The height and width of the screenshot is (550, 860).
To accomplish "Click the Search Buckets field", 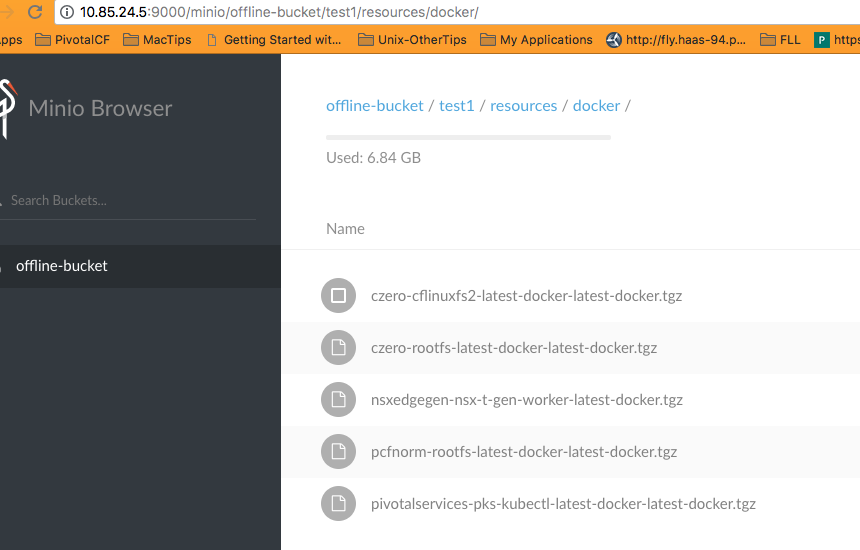I will pos(127,201).
